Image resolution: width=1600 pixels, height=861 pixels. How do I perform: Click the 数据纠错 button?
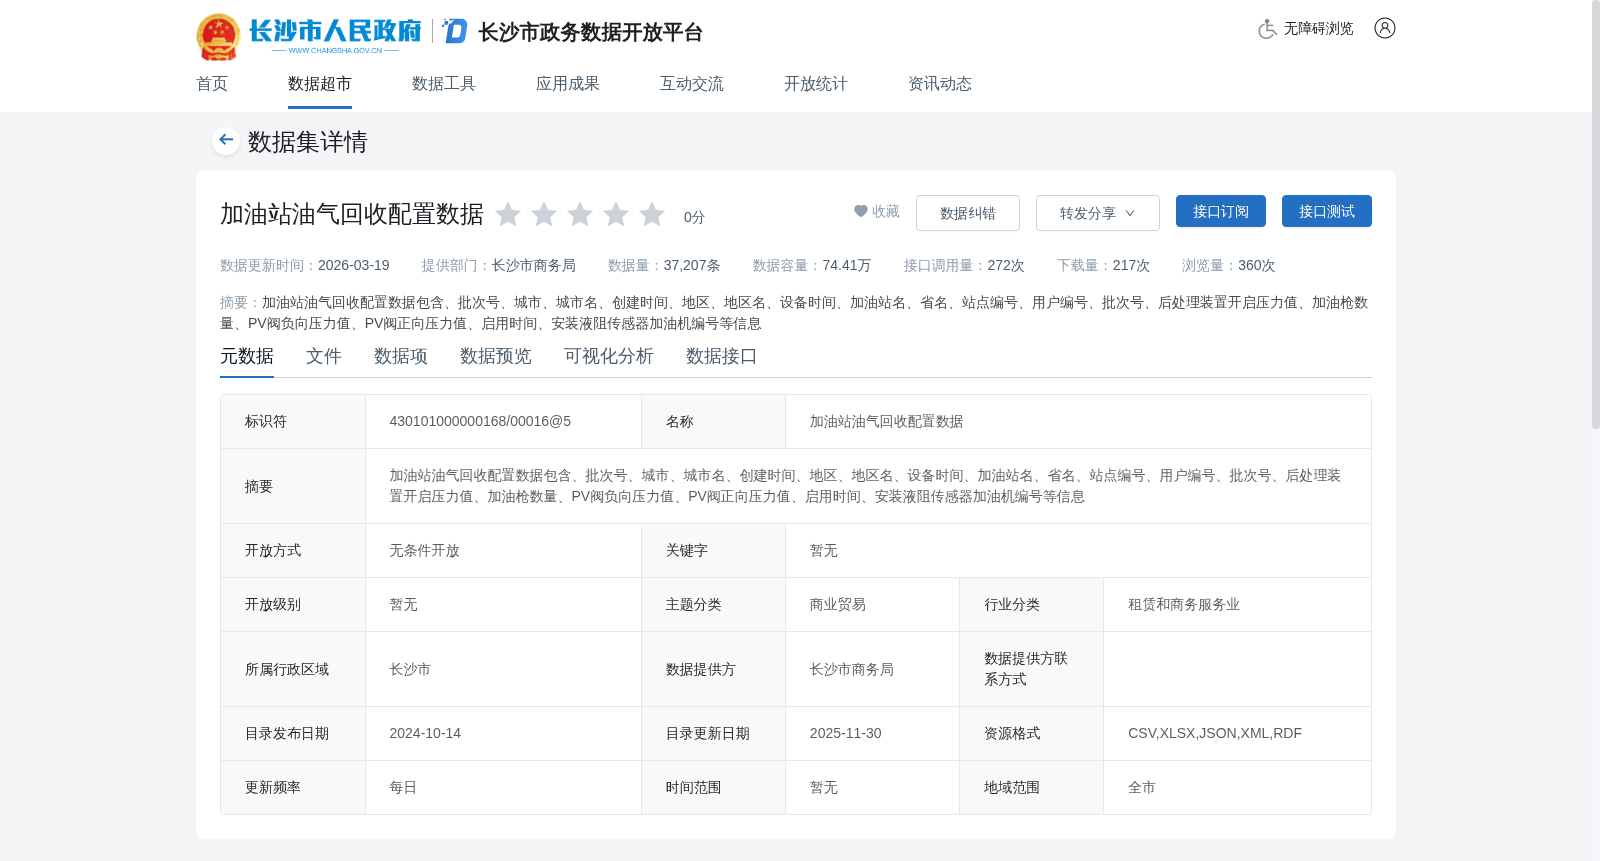968,213
